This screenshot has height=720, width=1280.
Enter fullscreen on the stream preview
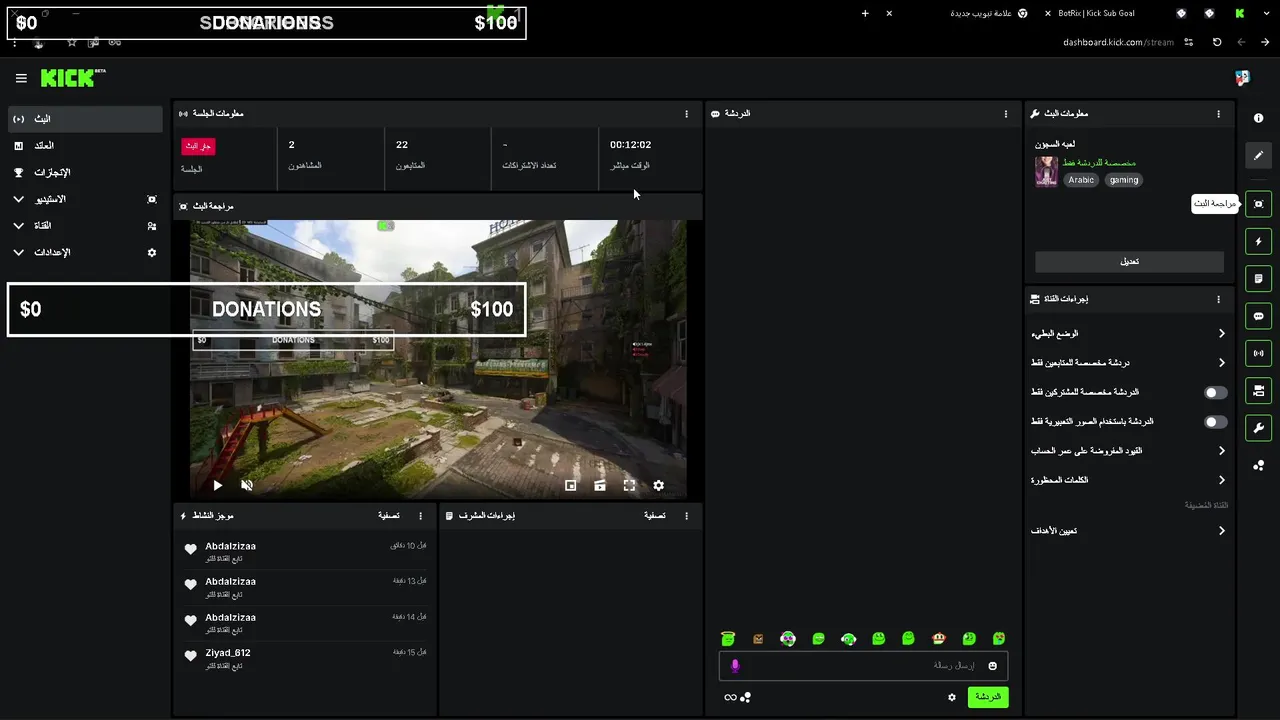point(629,485)
